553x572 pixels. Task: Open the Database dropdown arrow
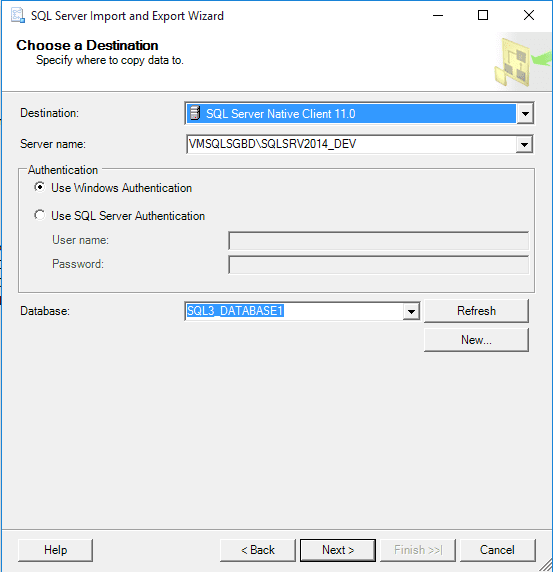click(x=411, y=311)
